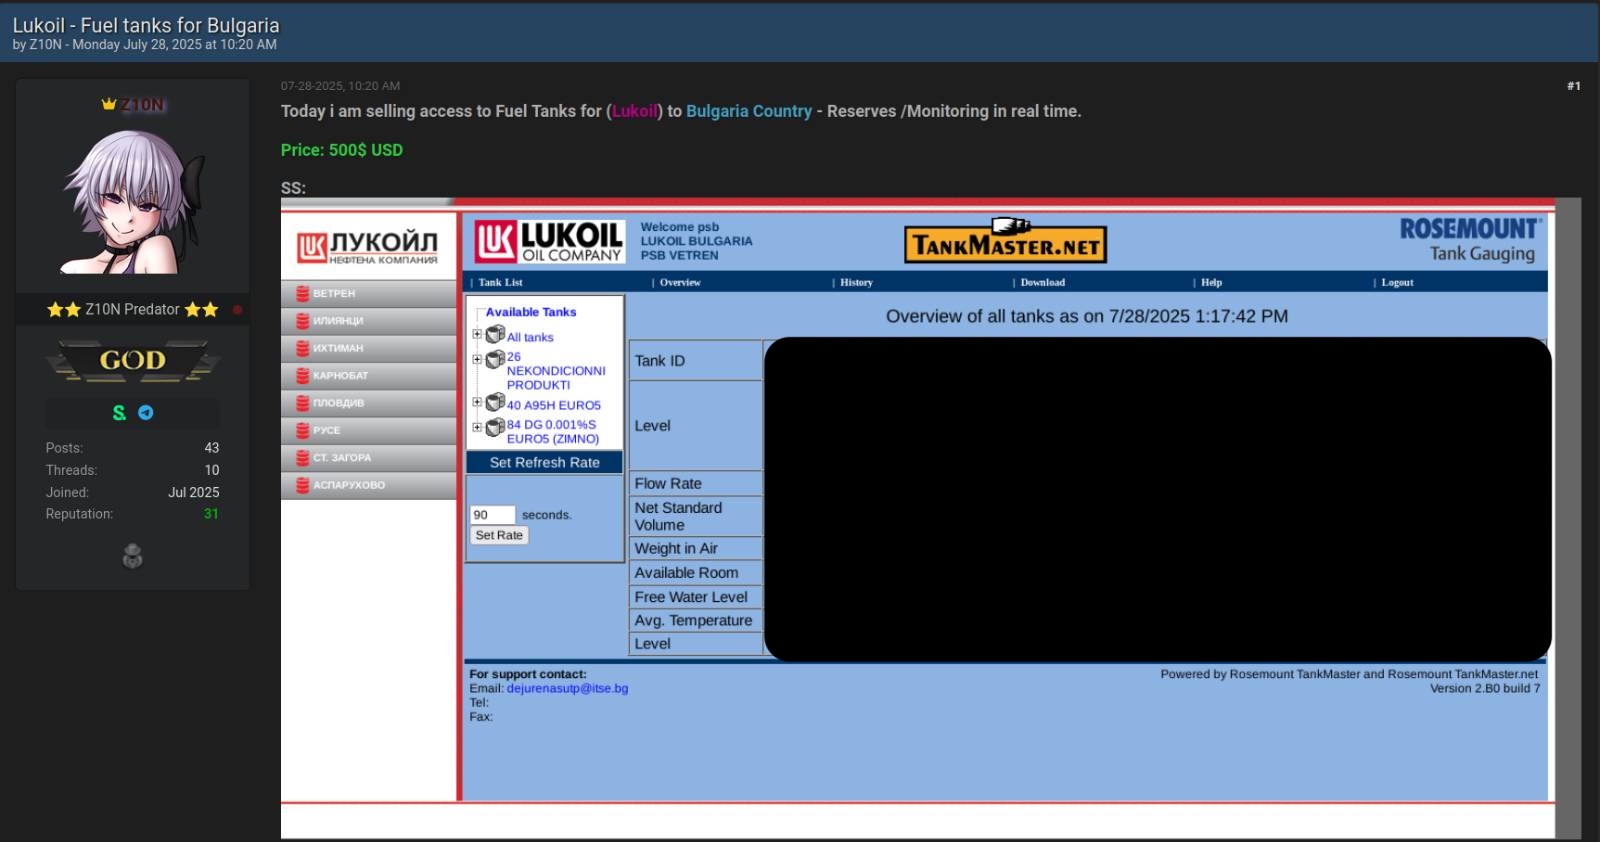Click the red tank icon beside ИХТИМАН
The height and width of the screenshot is (842, 1600).
[302, 348]
